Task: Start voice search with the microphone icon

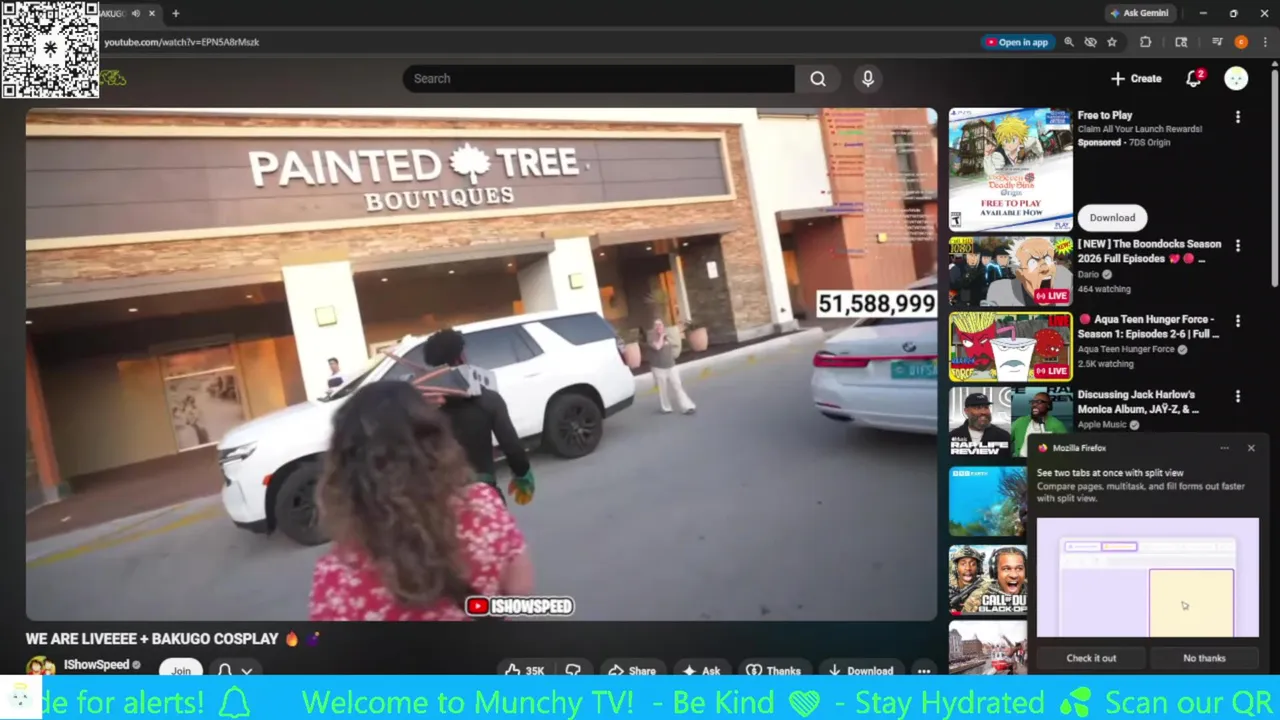Action: pyautogui.click(x=867, y=79)
